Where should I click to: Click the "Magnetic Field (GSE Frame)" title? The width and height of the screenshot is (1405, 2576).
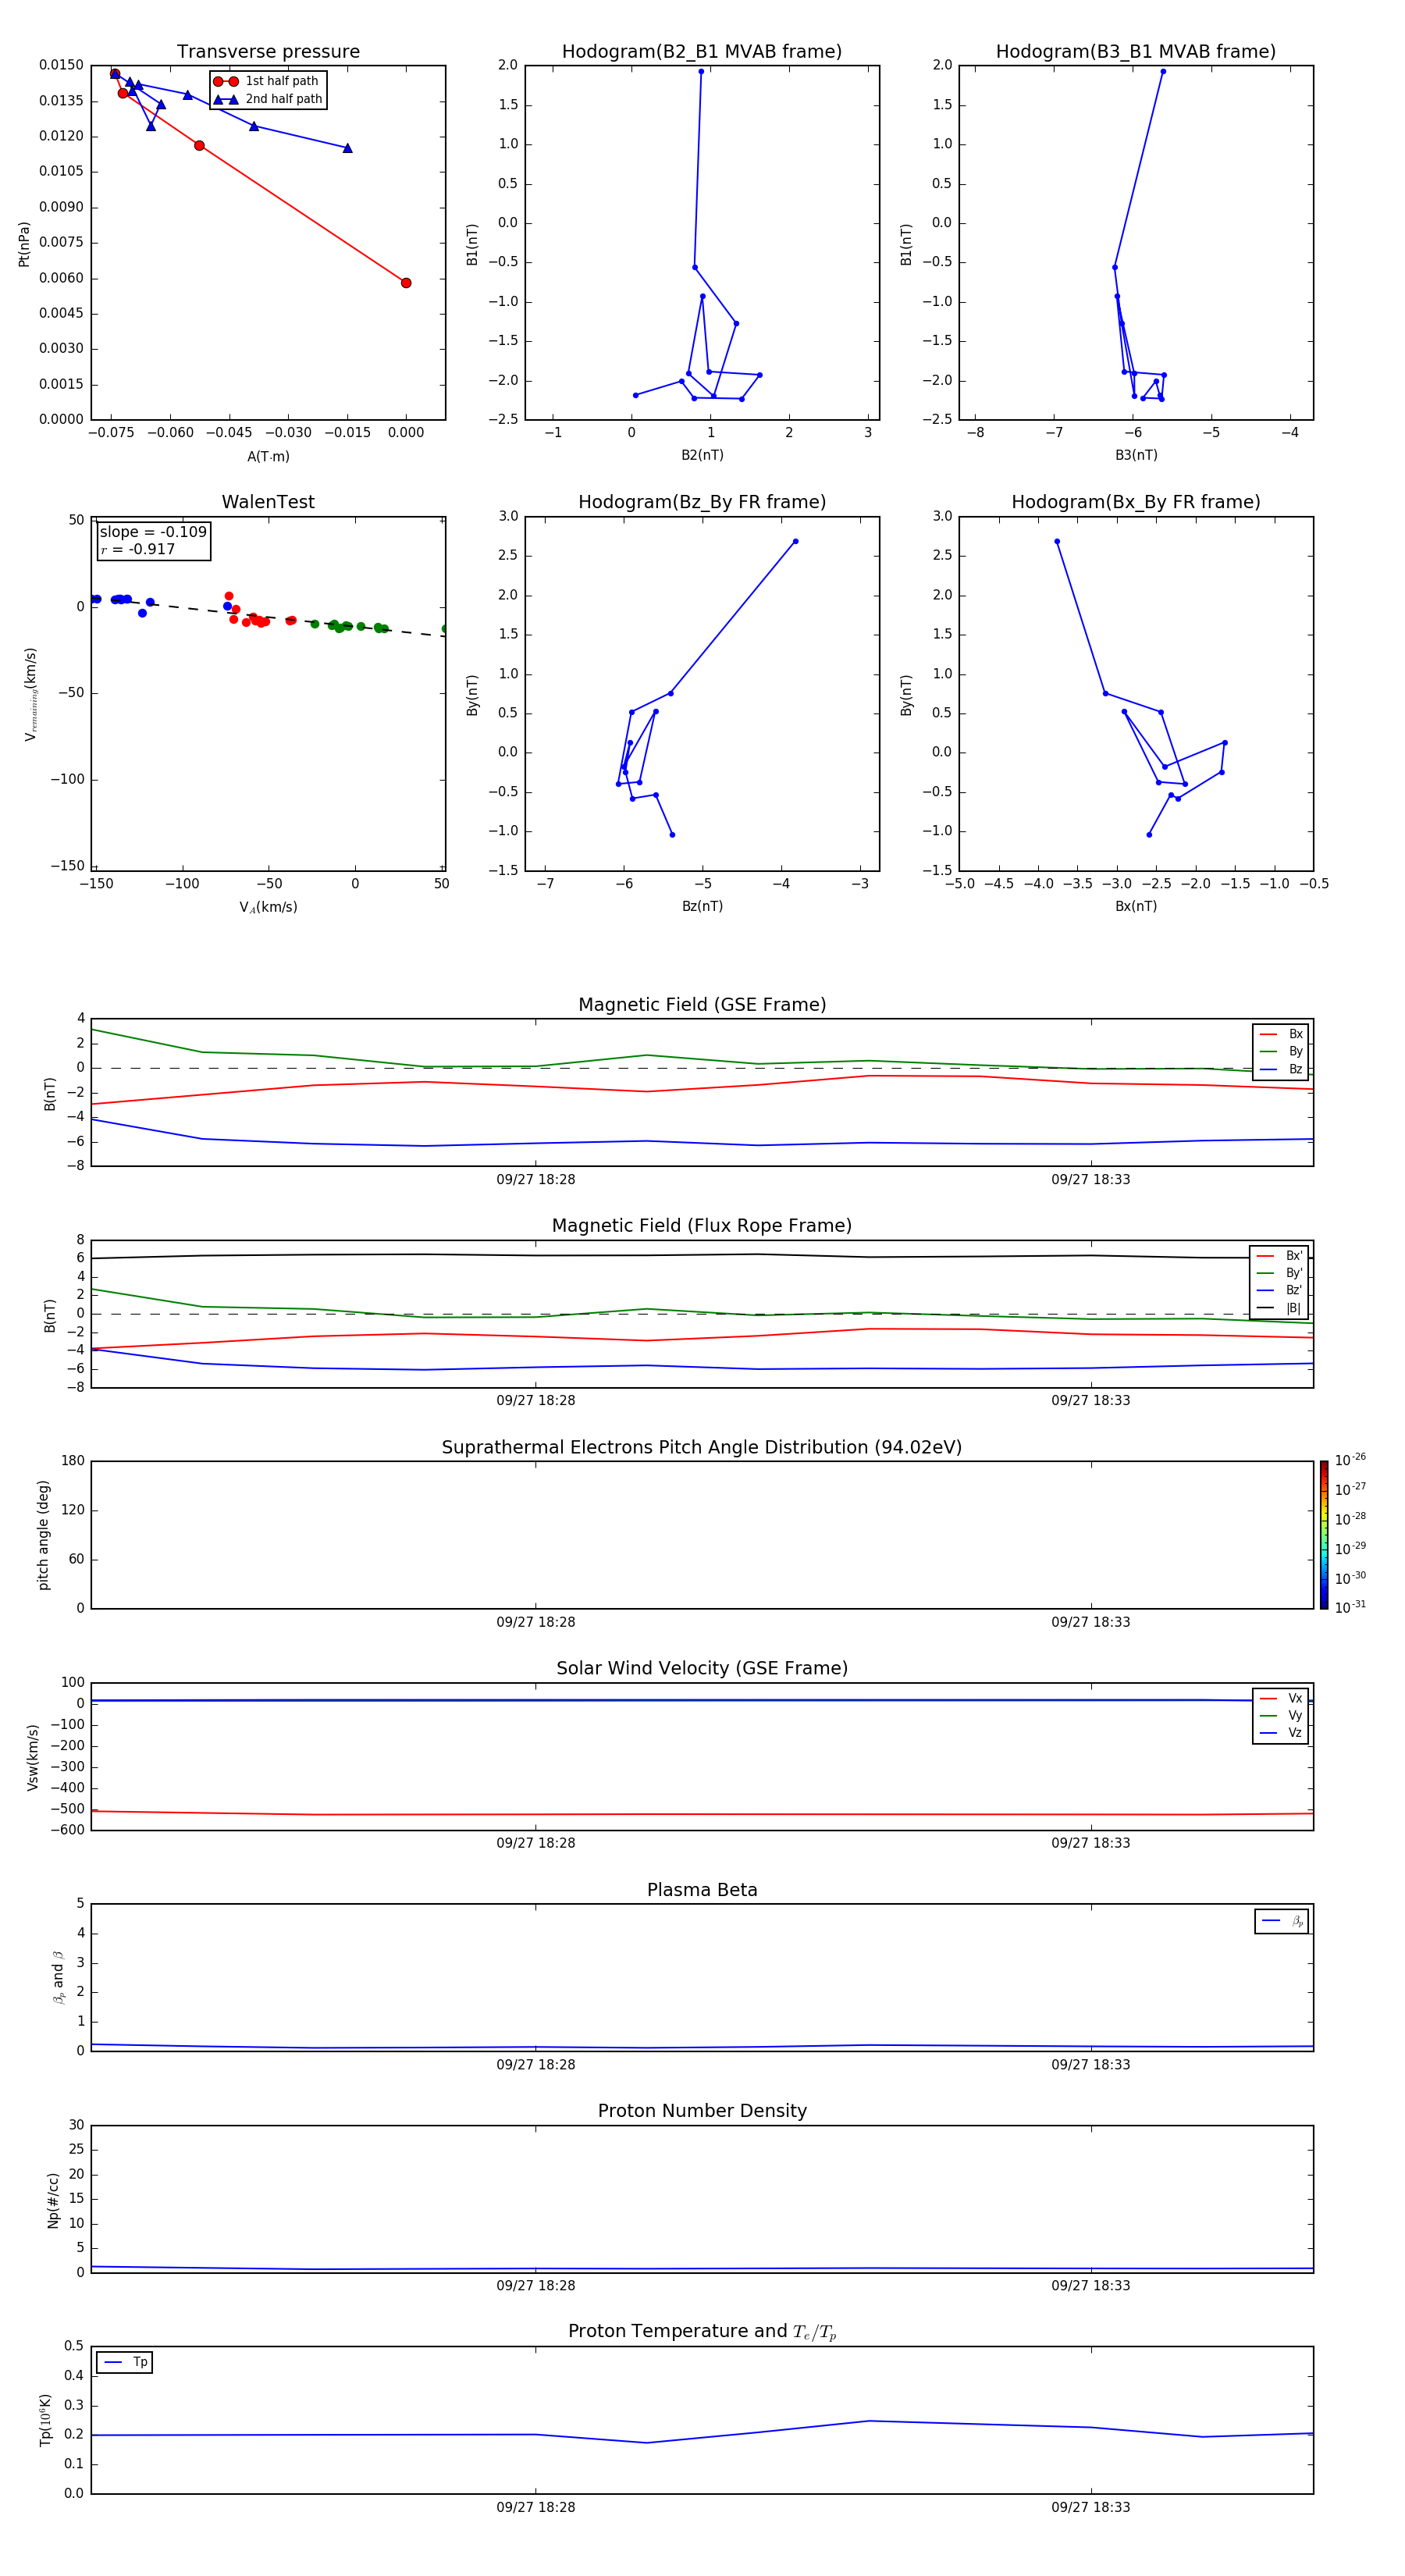[702, 1005]
